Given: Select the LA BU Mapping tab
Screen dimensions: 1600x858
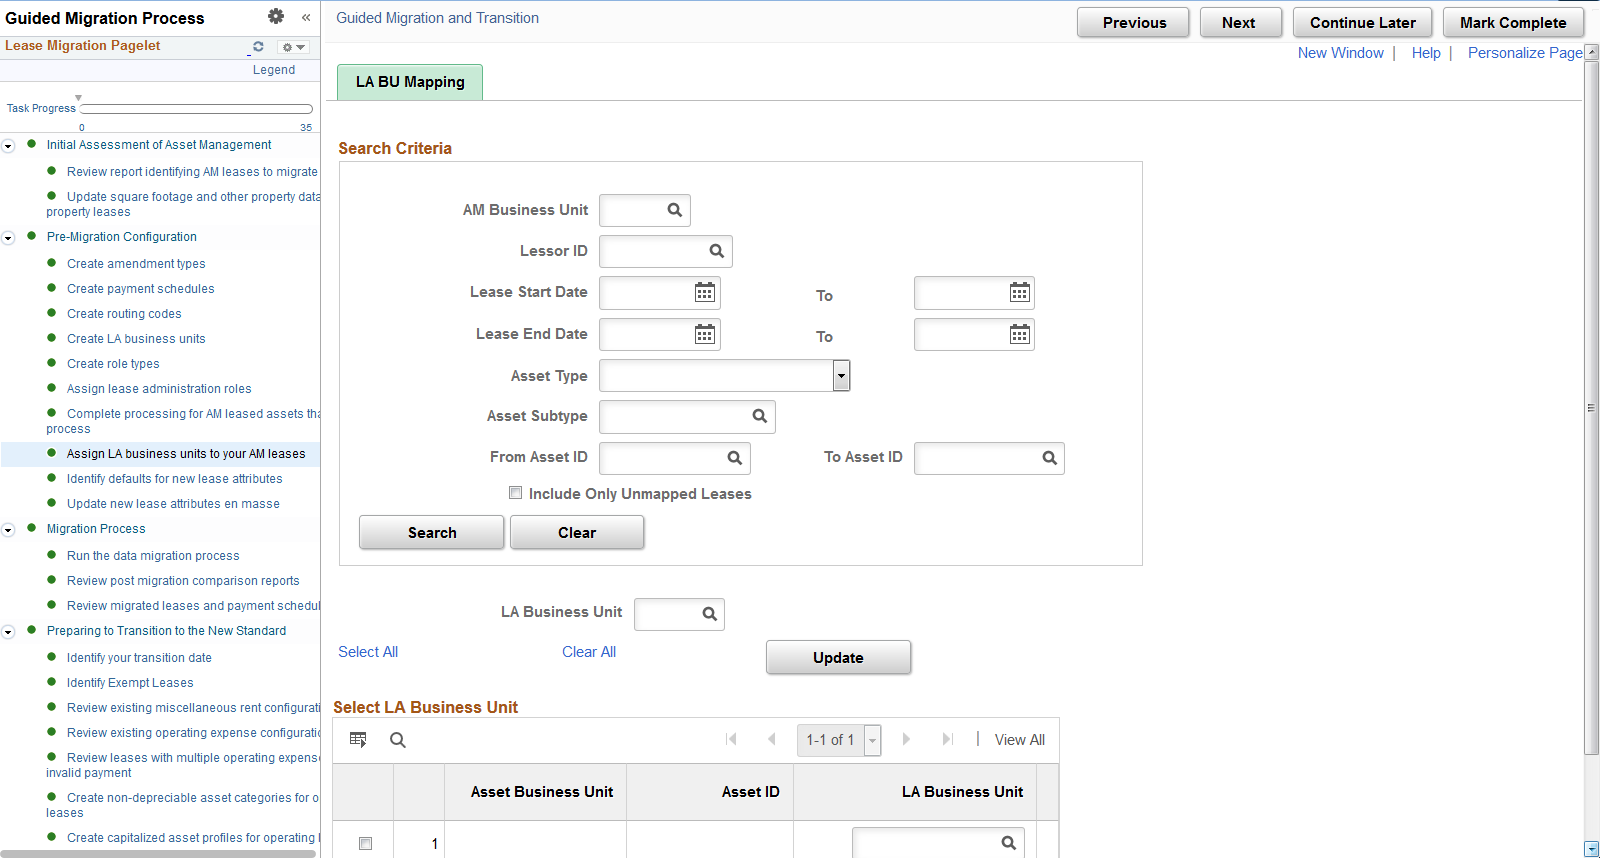Looking at the screenshot, I should point(410,82).
